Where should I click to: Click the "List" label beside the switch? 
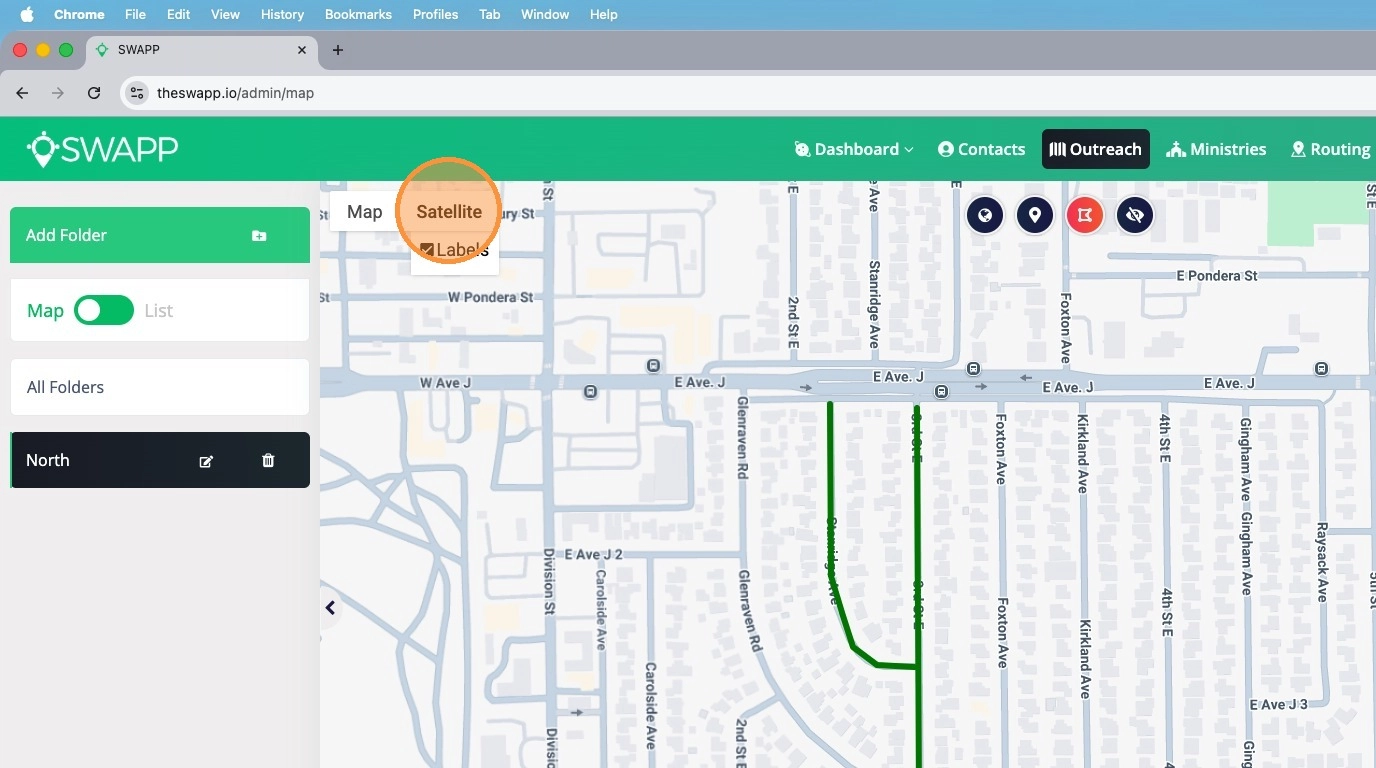tap(158, 311)
